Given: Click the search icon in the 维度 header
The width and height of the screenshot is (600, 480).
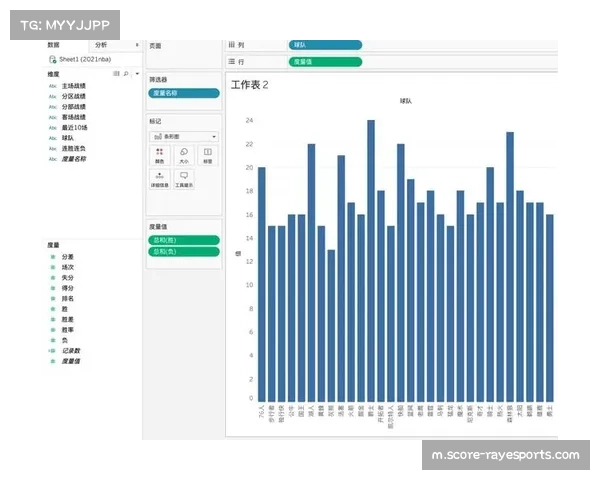Looking at the screenshot, I should 125,74.
